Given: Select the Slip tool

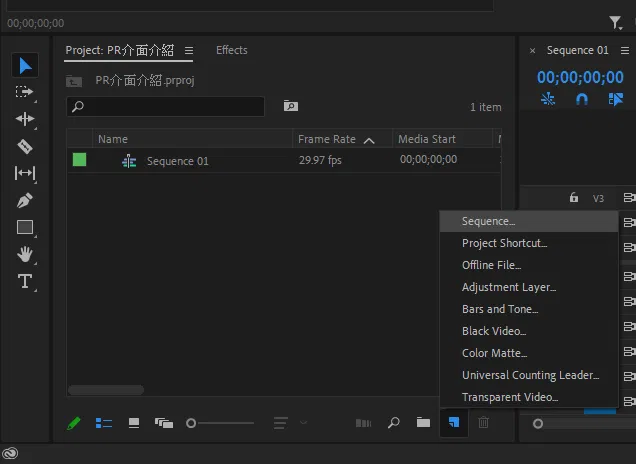Looking at the screenshot, I should click(x=25, y=173).
